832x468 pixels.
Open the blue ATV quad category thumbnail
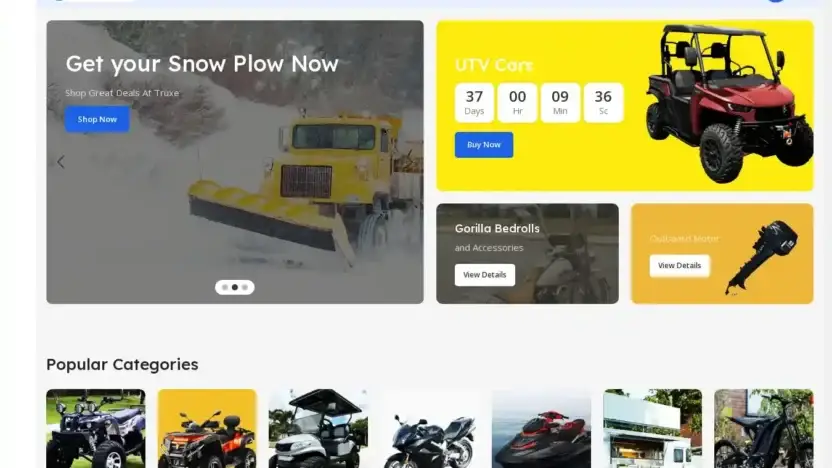pos(96,428)
